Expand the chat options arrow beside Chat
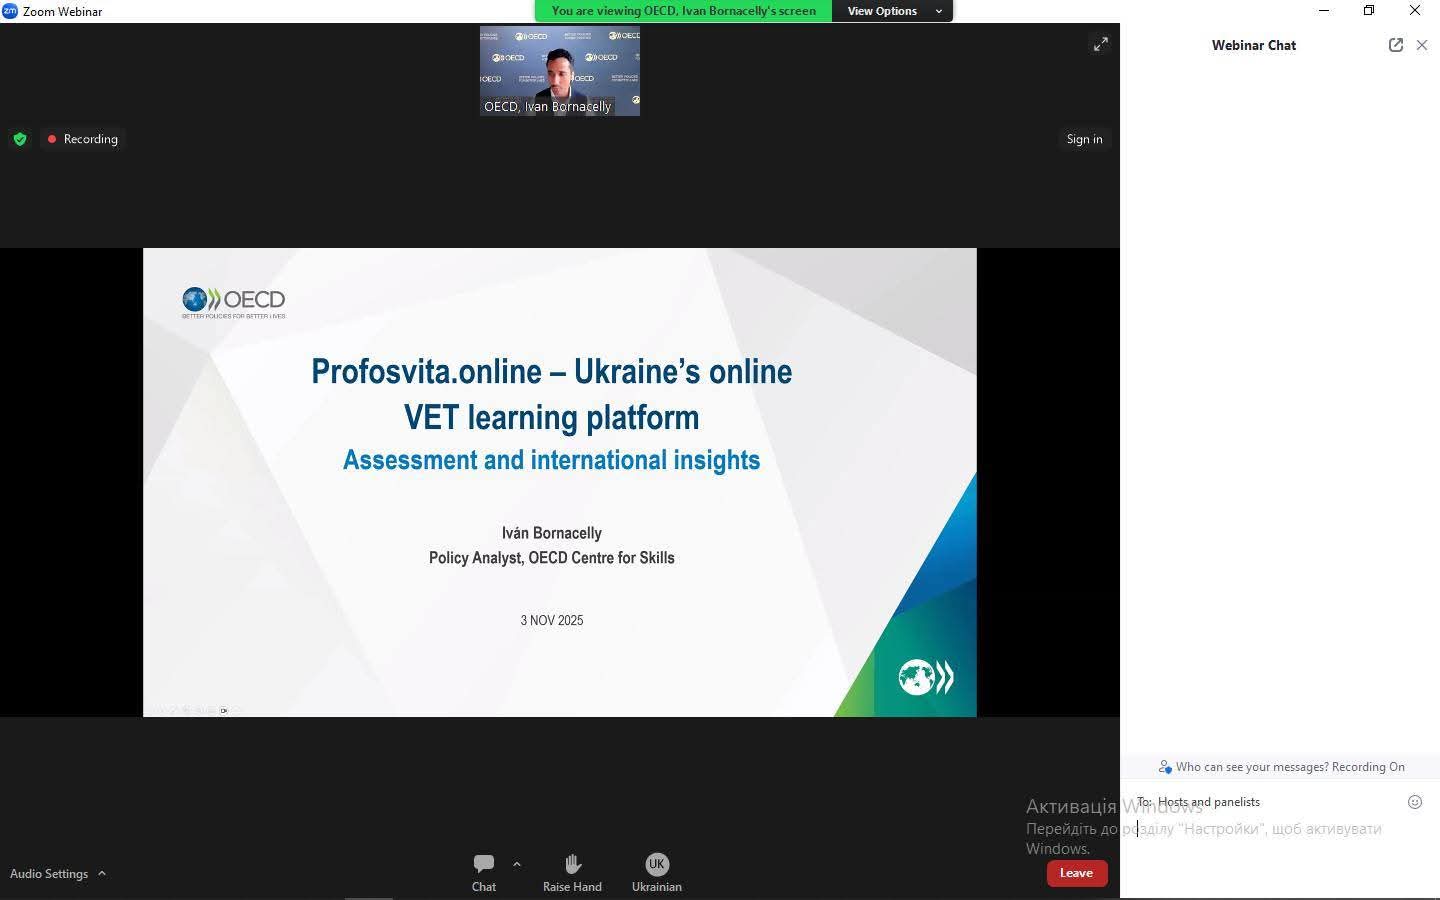This screenshot has width=1440, height=900. click(x=517, y=864)
